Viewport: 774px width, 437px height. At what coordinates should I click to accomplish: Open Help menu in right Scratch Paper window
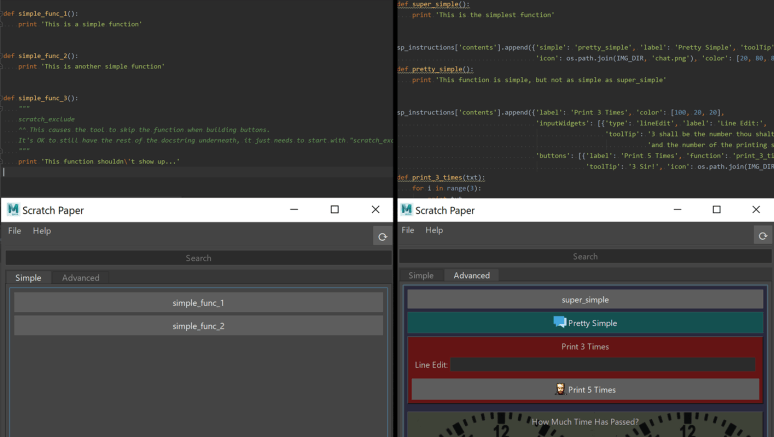pos(434,230)
